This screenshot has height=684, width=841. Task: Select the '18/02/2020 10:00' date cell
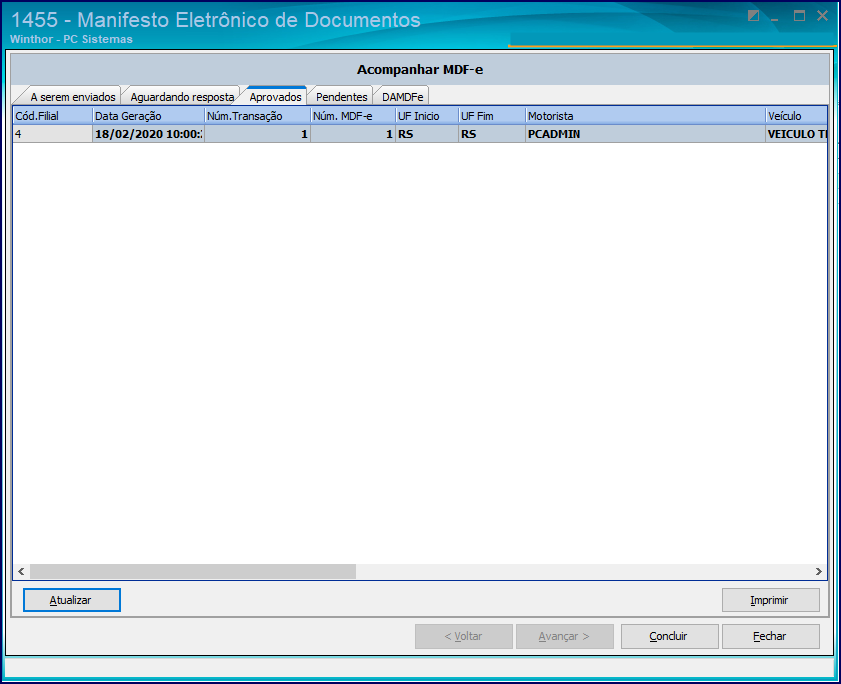pos(149,134)
